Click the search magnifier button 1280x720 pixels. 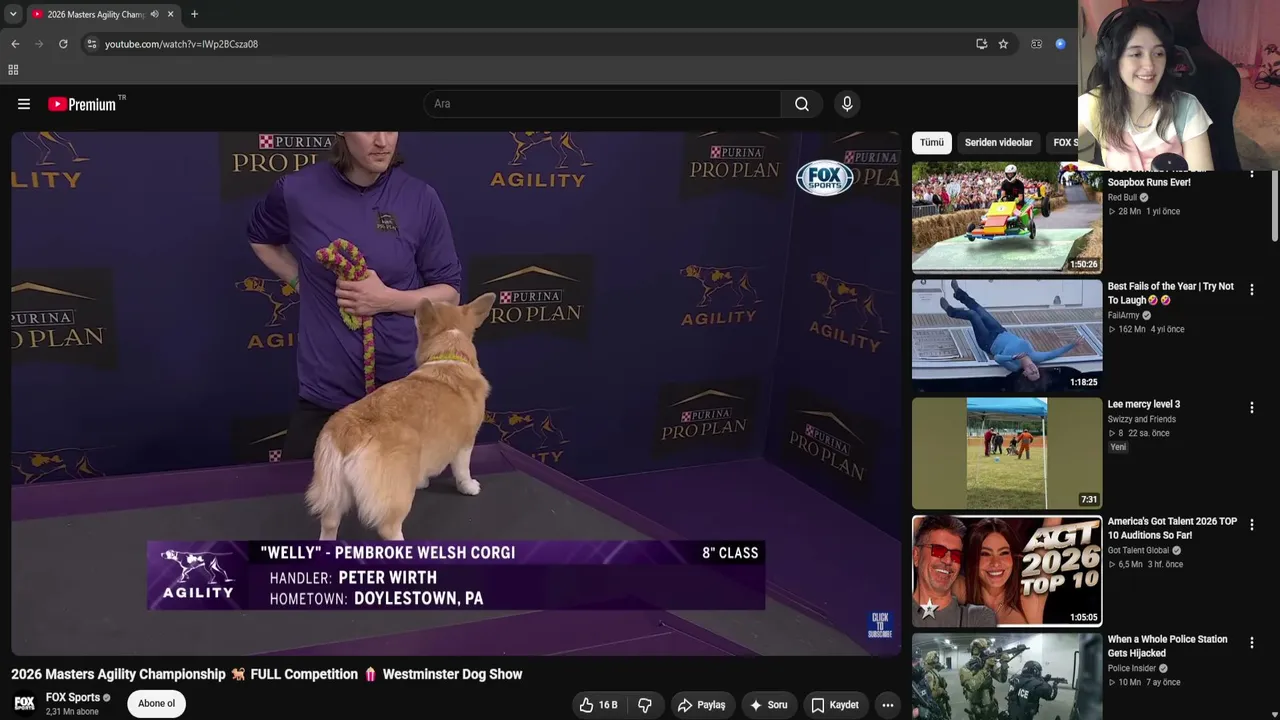pos(802,104)
